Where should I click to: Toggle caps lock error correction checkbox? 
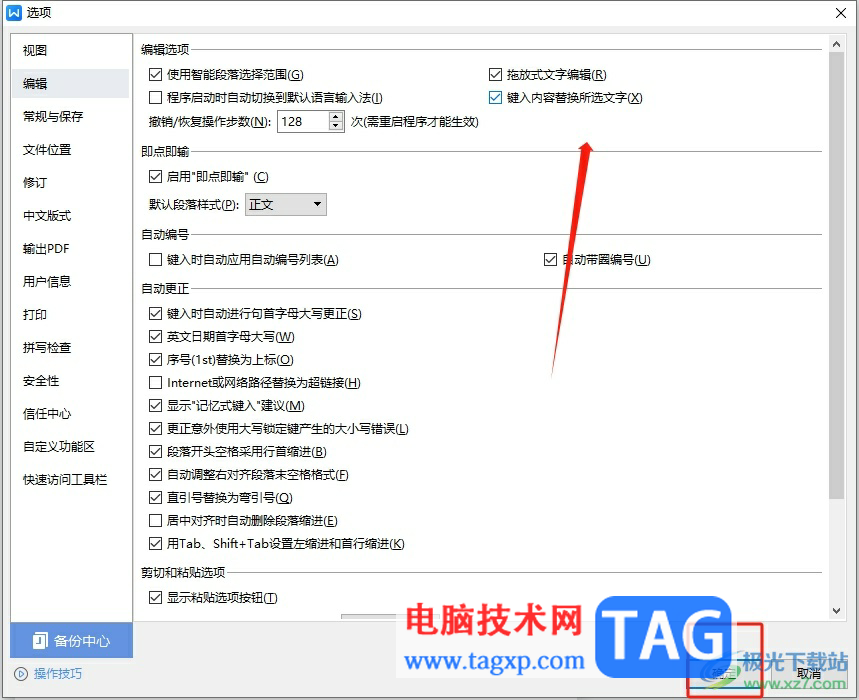156,428
